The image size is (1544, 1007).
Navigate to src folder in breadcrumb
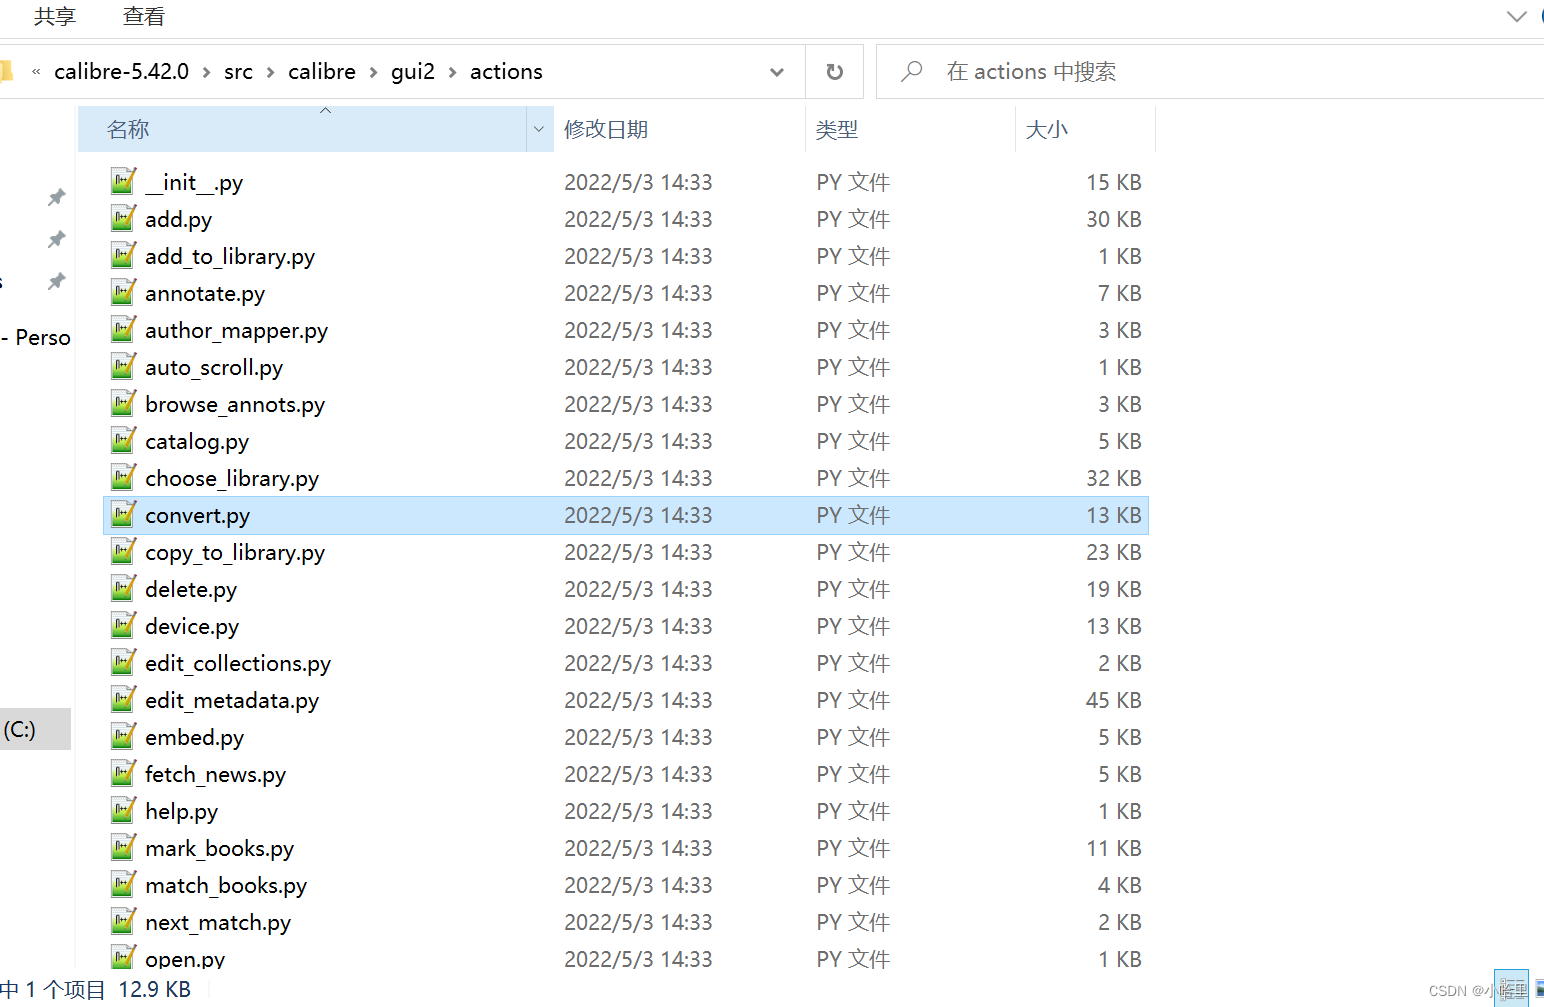point(238,72)
